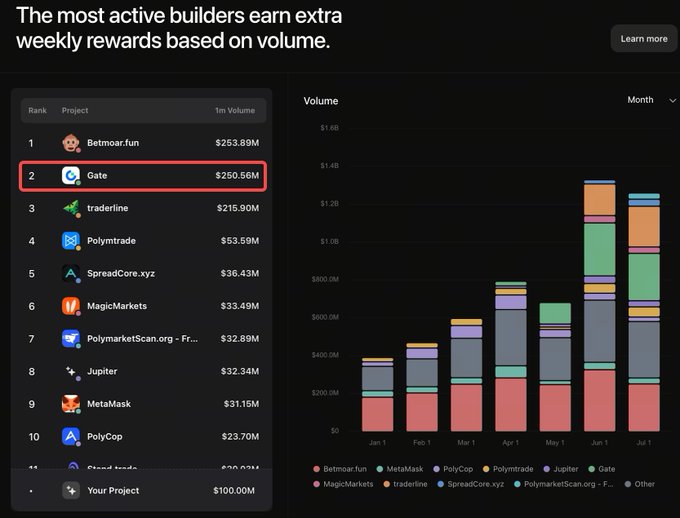Viewport: 680px width, 518px height.
Task: Click the Jun 1 green Gate bar segment
Action: 599,249
